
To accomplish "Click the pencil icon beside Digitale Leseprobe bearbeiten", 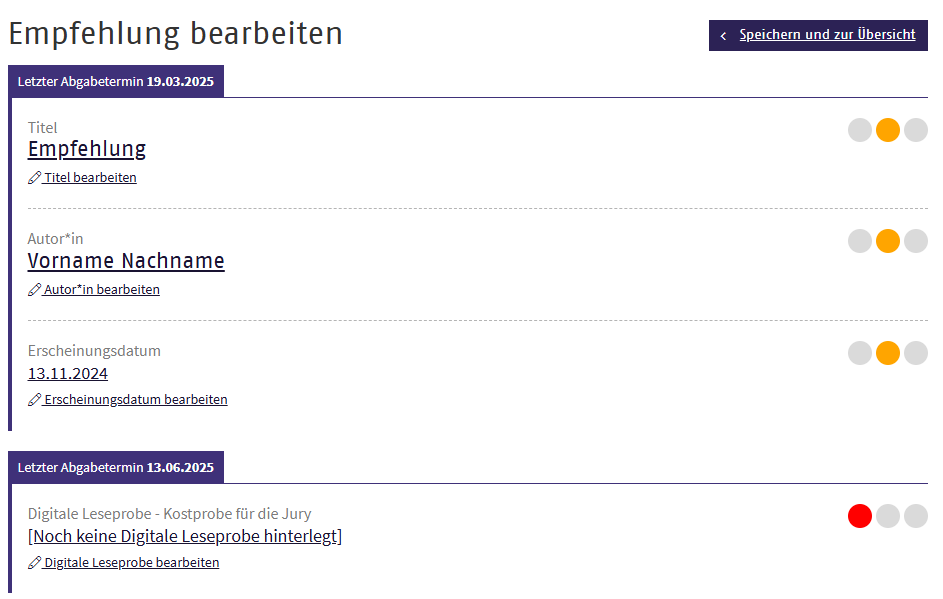I will (x=34, y=563).
